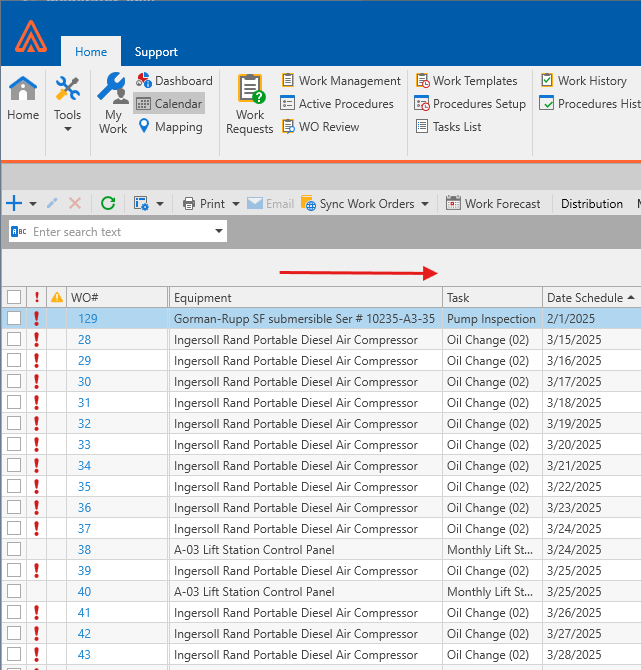Open the Sync Work Orders dropdown arrow
The width and height of the screenshot is (641, 670).
(425, 204)
